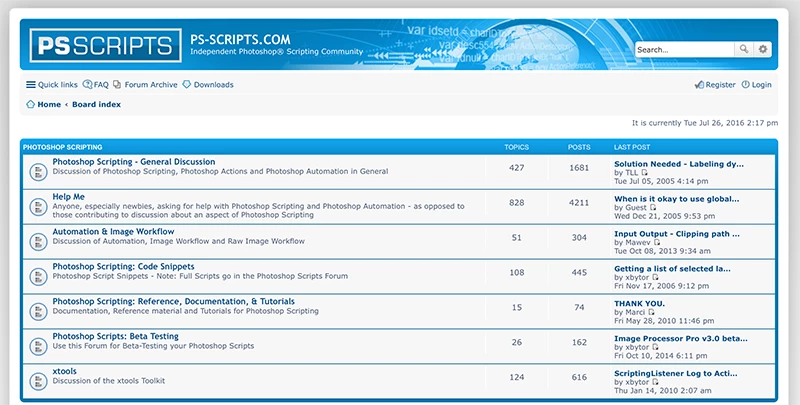Click posts count 616 in xtools row
Screen dimensions: 800x405
(x=579, y=377)
